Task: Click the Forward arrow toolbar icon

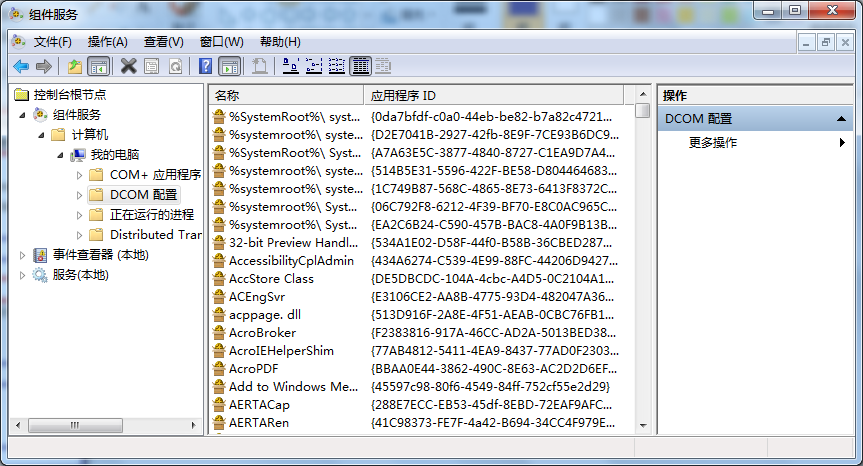Action: pos(43,67)
